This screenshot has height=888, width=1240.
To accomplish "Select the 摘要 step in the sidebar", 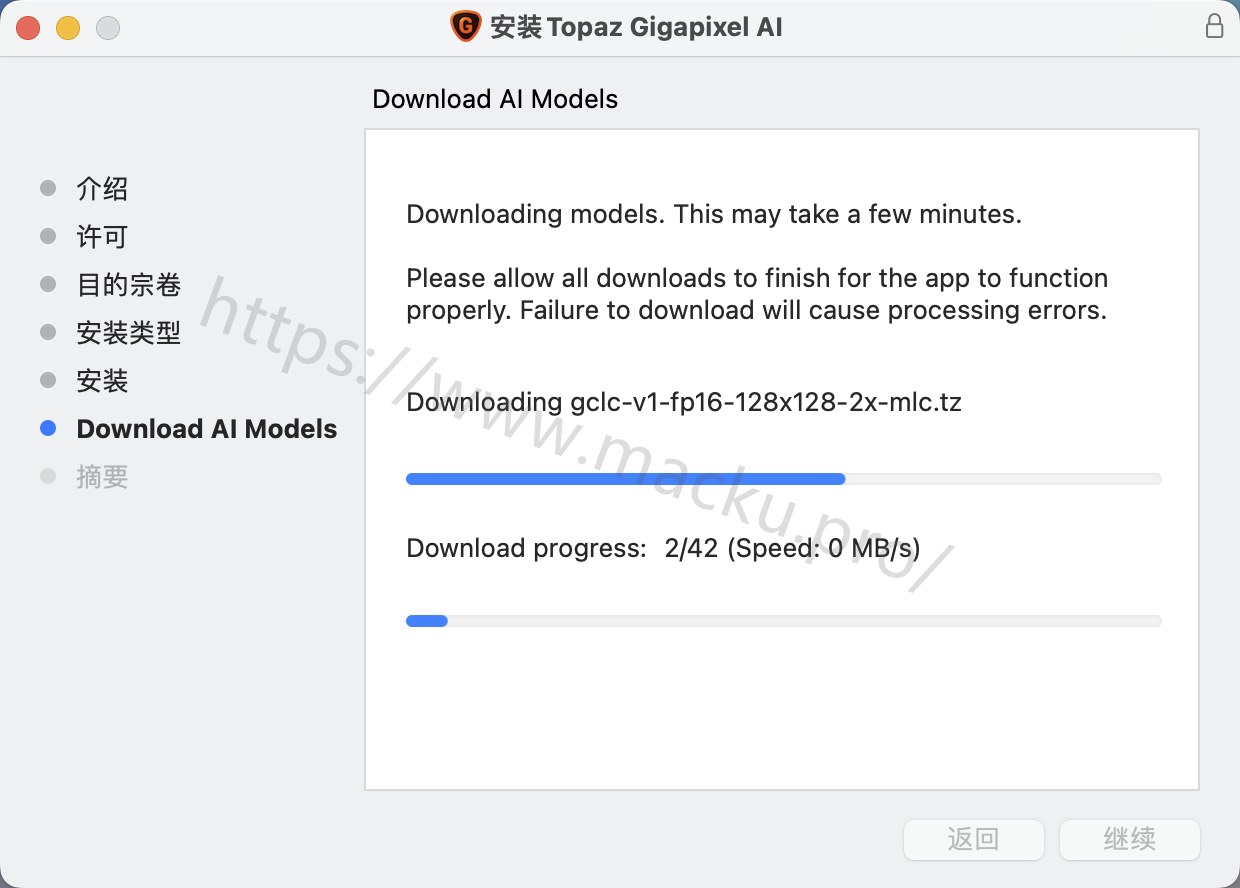I will [102, 477].
